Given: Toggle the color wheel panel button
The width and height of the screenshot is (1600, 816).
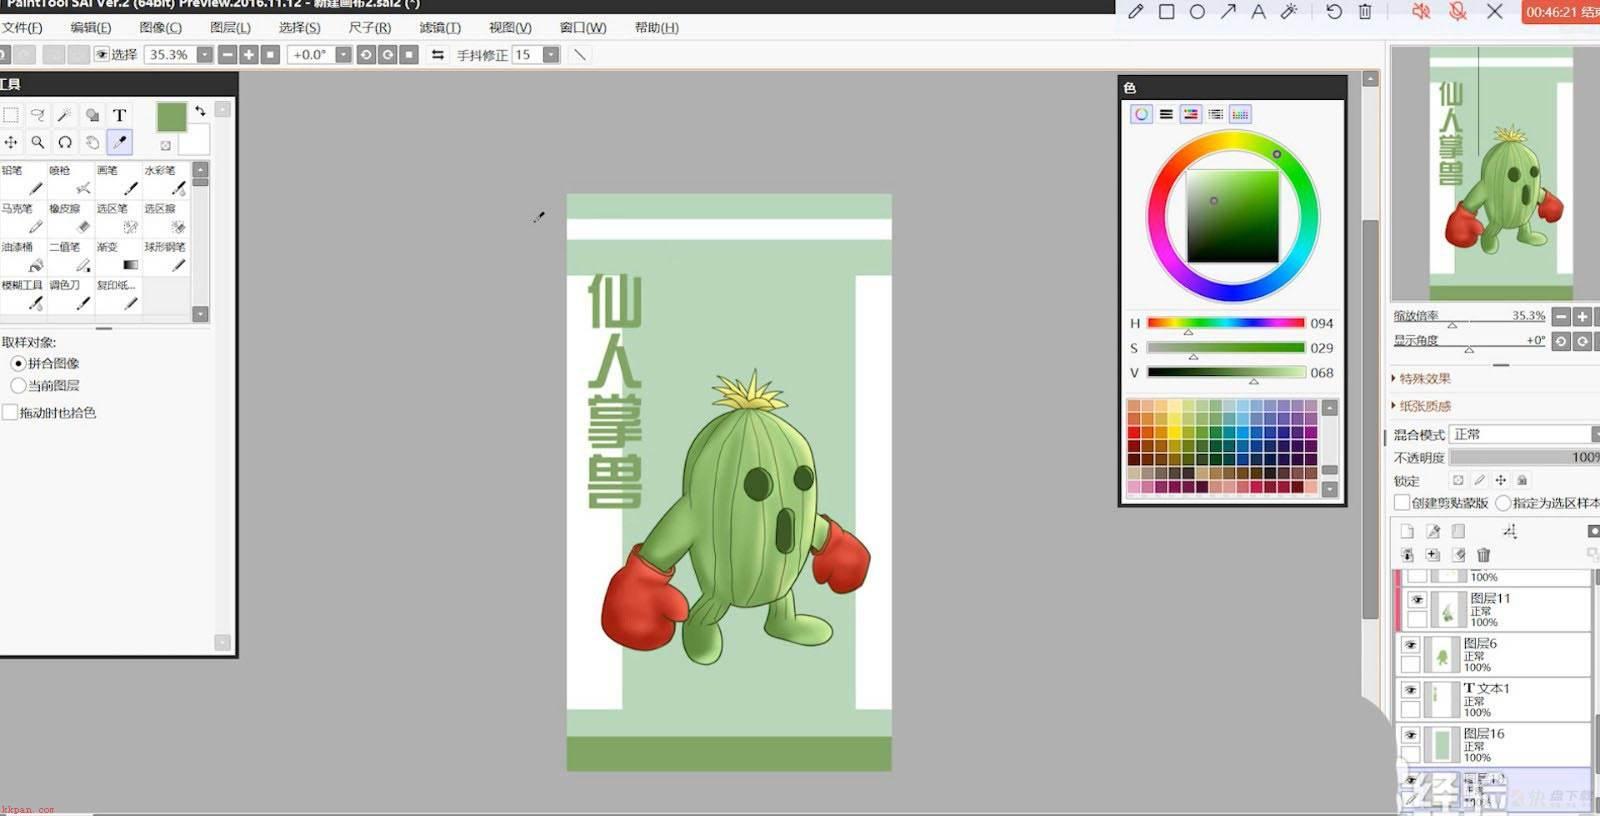Looking at the screenshot, I should click(1141, 114).
